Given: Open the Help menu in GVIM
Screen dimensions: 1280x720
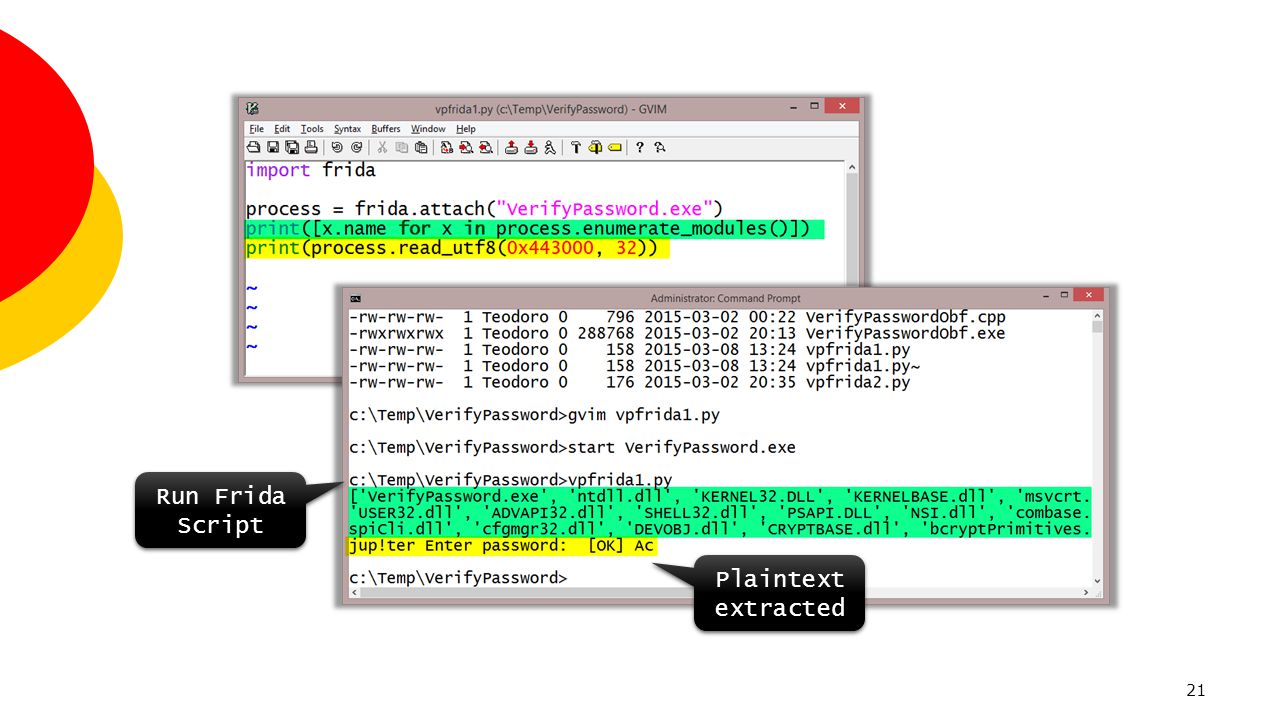Looking at the screenshot, I should [x=466, y=129].
